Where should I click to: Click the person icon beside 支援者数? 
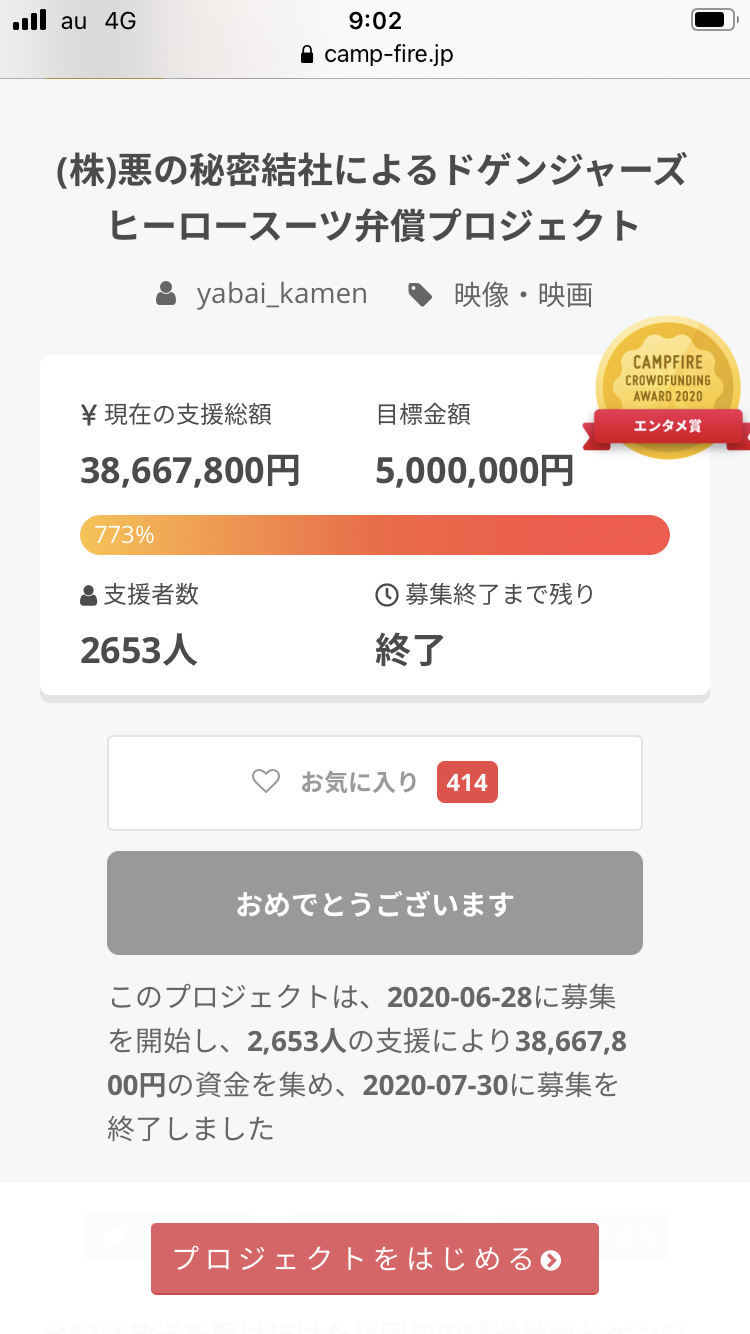(x=89, y=595)
